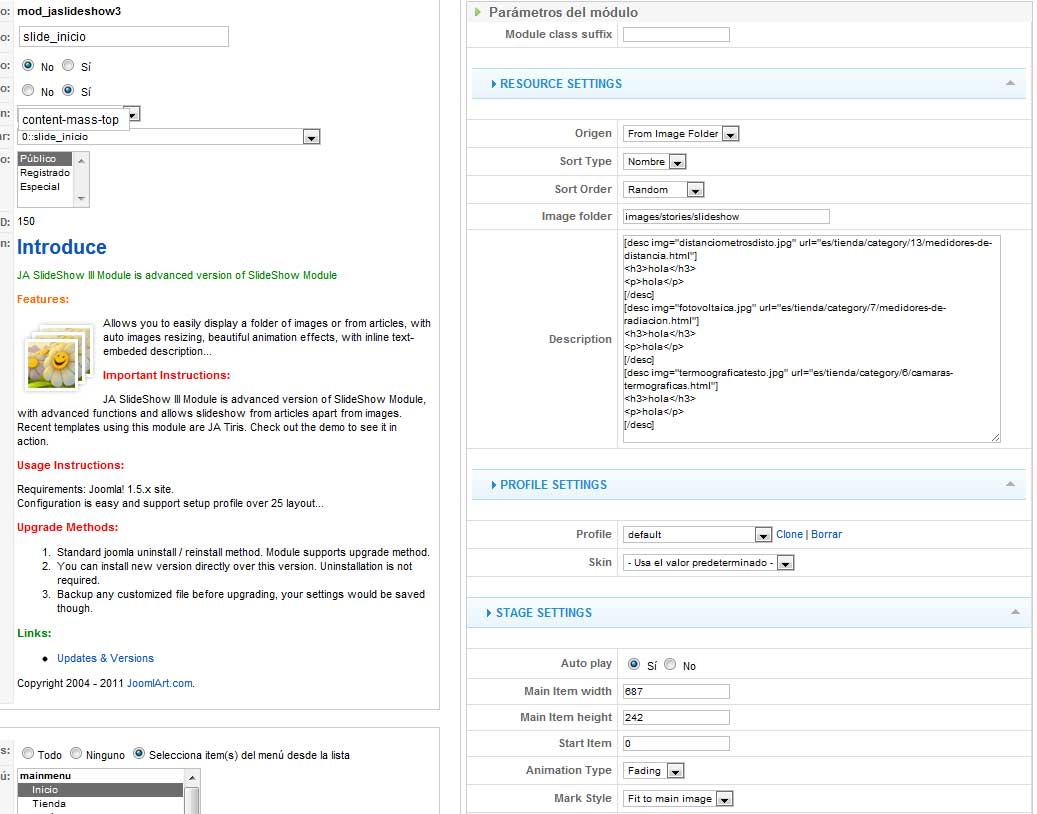
Task: Open the Profile default dropdown
Action: click(763, 535)
